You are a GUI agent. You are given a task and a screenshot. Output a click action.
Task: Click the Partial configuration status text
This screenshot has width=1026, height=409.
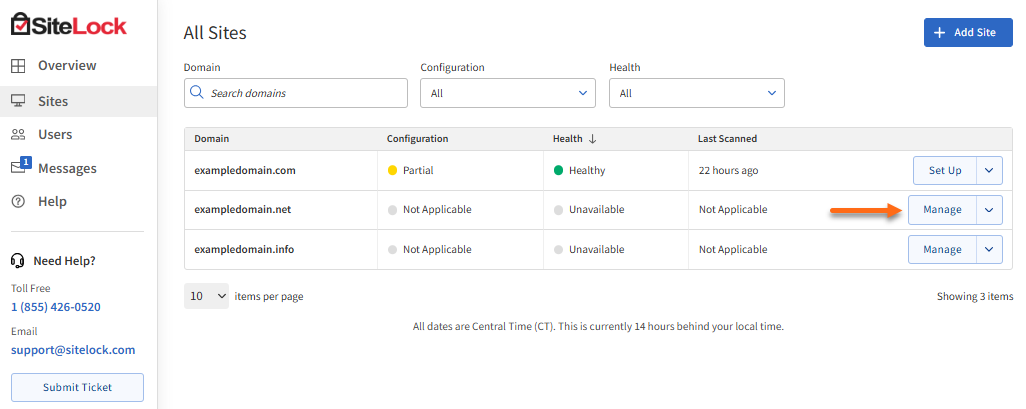click(418, 170)
